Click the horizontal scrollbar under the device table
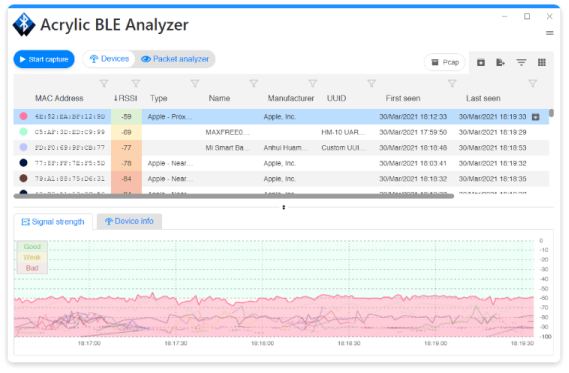This screenshot has width=569, height=373. click(x=234, y=196)
